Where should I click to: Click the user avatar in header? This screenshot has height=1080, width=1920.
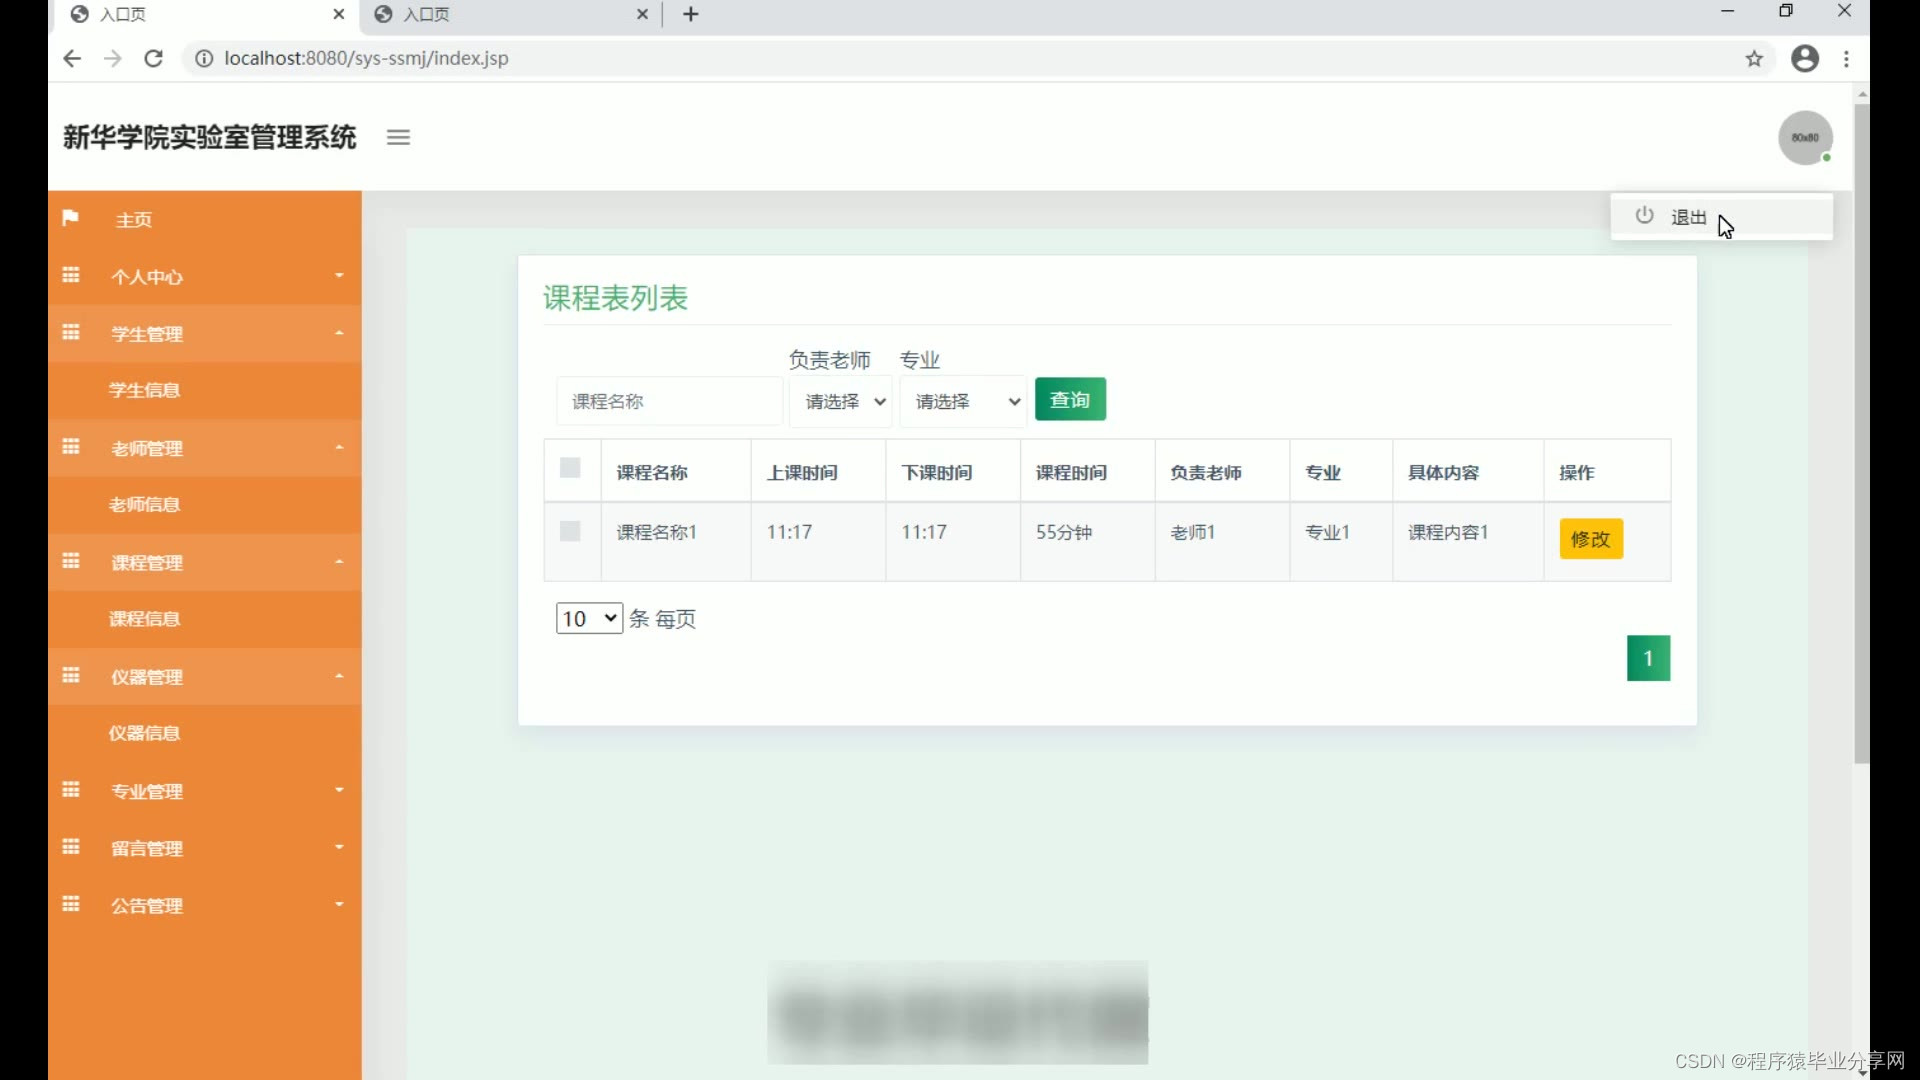1804,138
